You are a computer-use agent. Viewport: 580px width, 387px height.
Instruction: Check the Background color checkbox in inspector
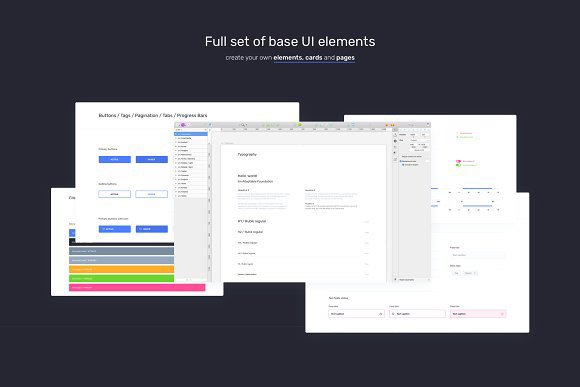pos(401,161)
